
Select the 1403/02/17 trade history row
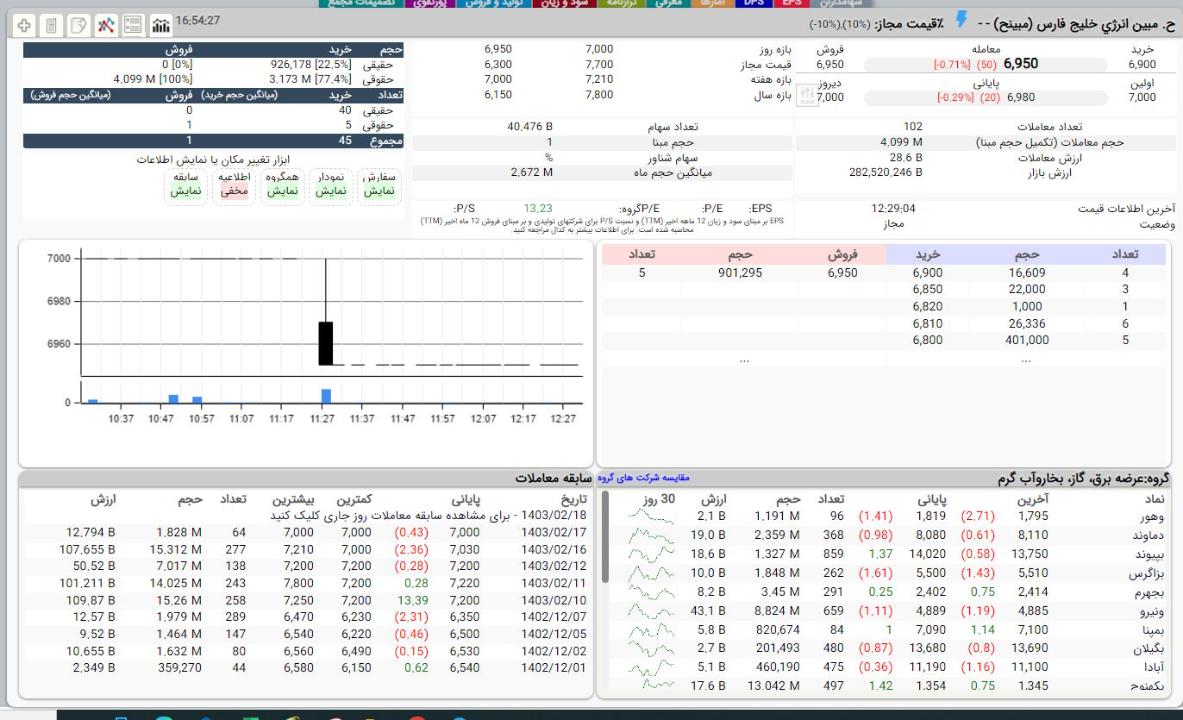[x=548, y=535]
